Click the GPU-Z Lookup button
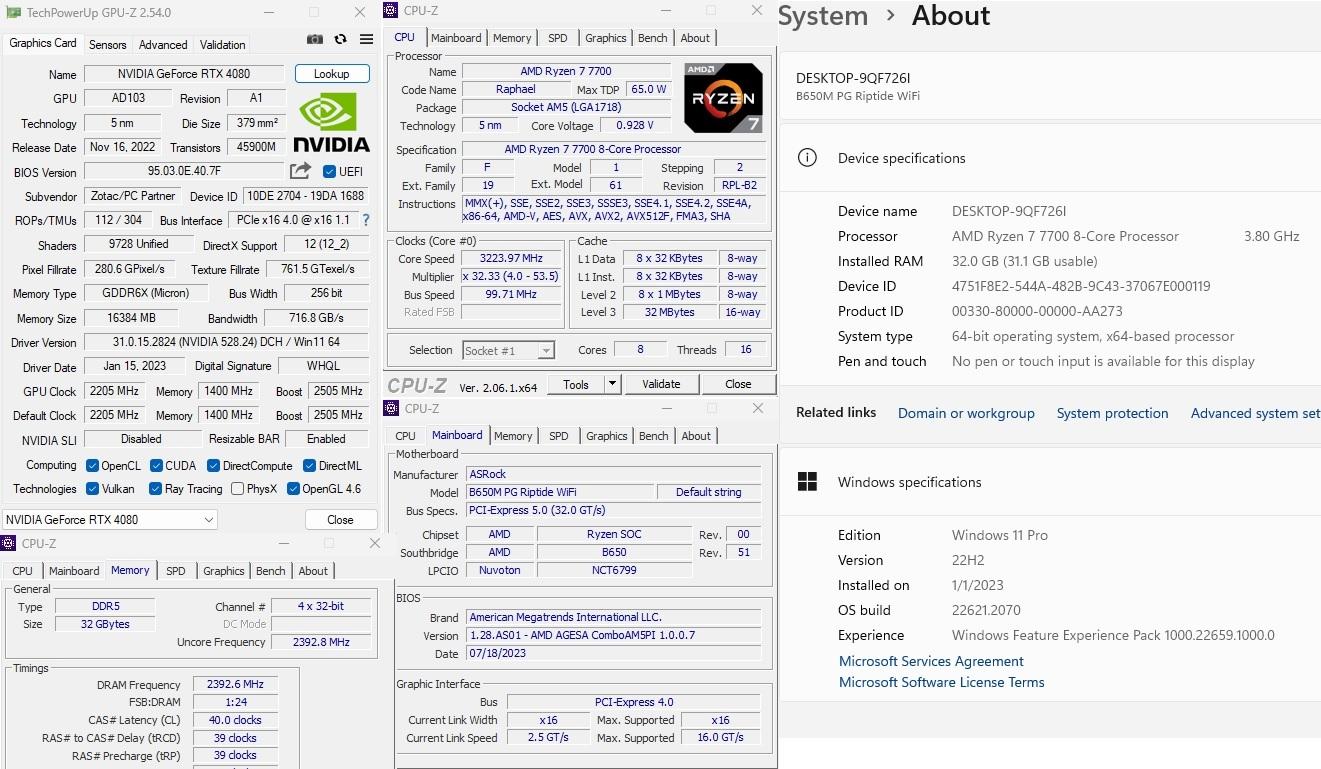The width and height of the screenshot is (1321, 769). click(332, 74)
